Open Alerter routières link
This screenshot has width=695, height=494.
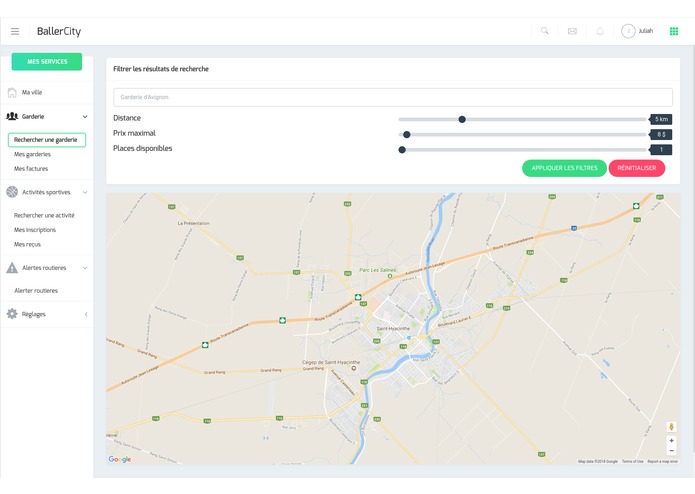36,291
